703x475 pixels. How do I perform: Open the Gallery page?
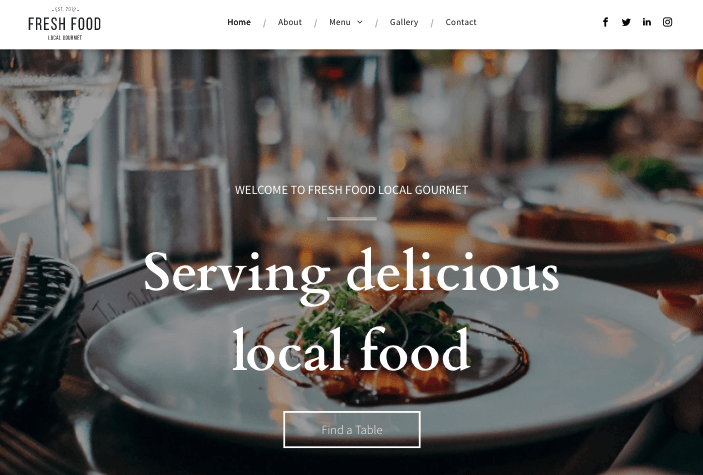pyautogui.click(x=404, y=22)
